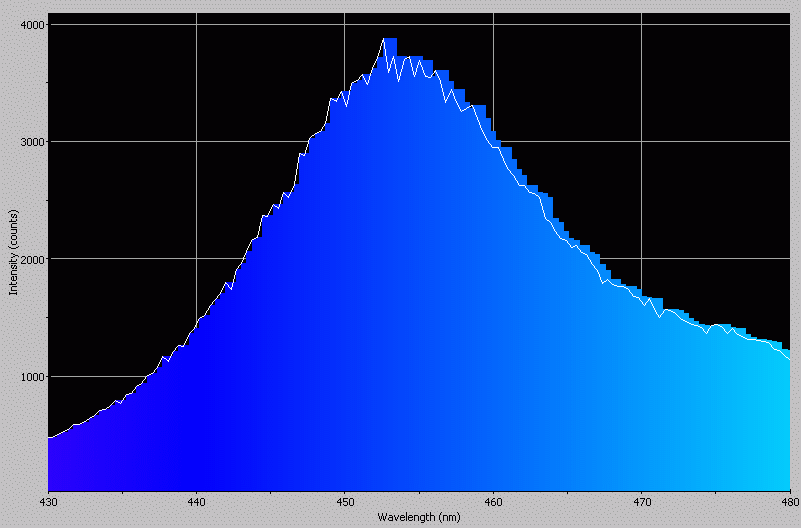Mark grid crossing at 440 nm and 2000 counts
This screenshot has width=801, height=528.
point(196,259)
